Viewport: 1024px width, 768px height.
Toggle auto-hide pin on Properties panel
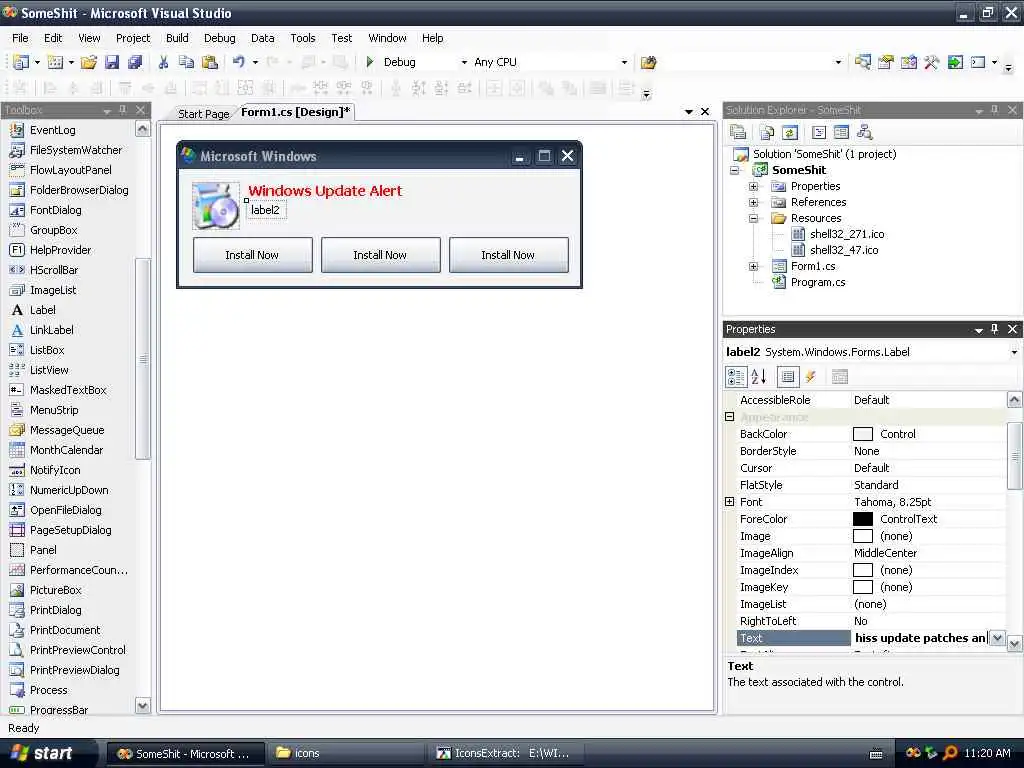tap(995, 329)
